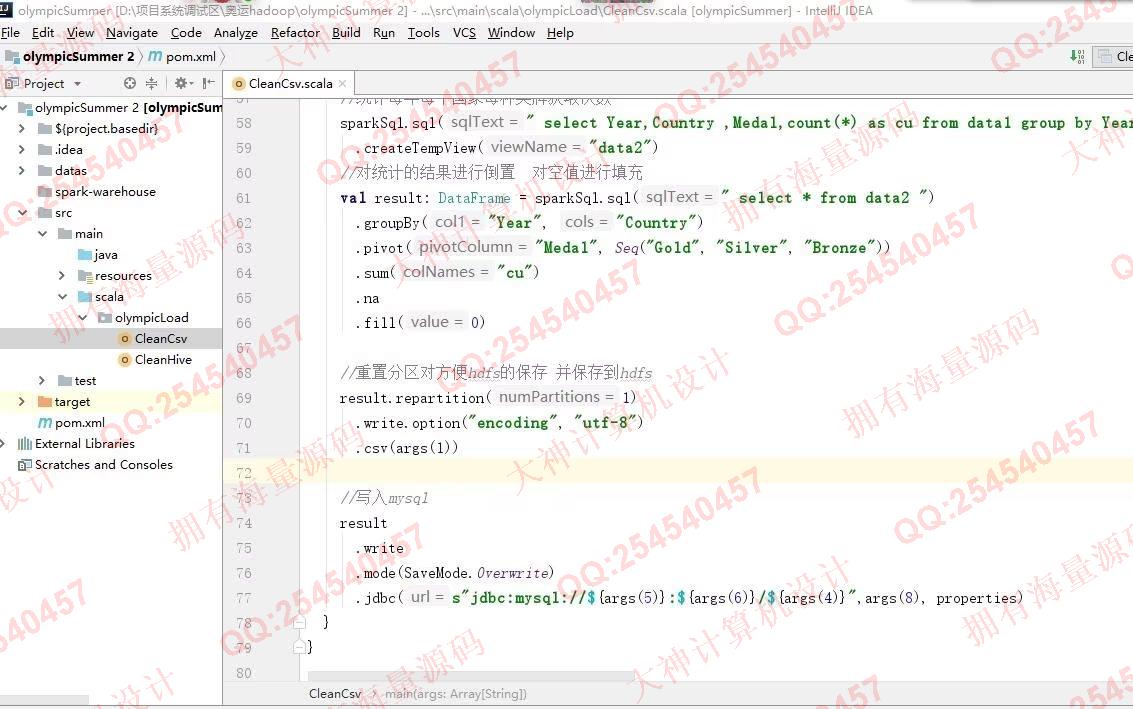
Task: Click line number 72 in the gutter
Action: point(244,473)
